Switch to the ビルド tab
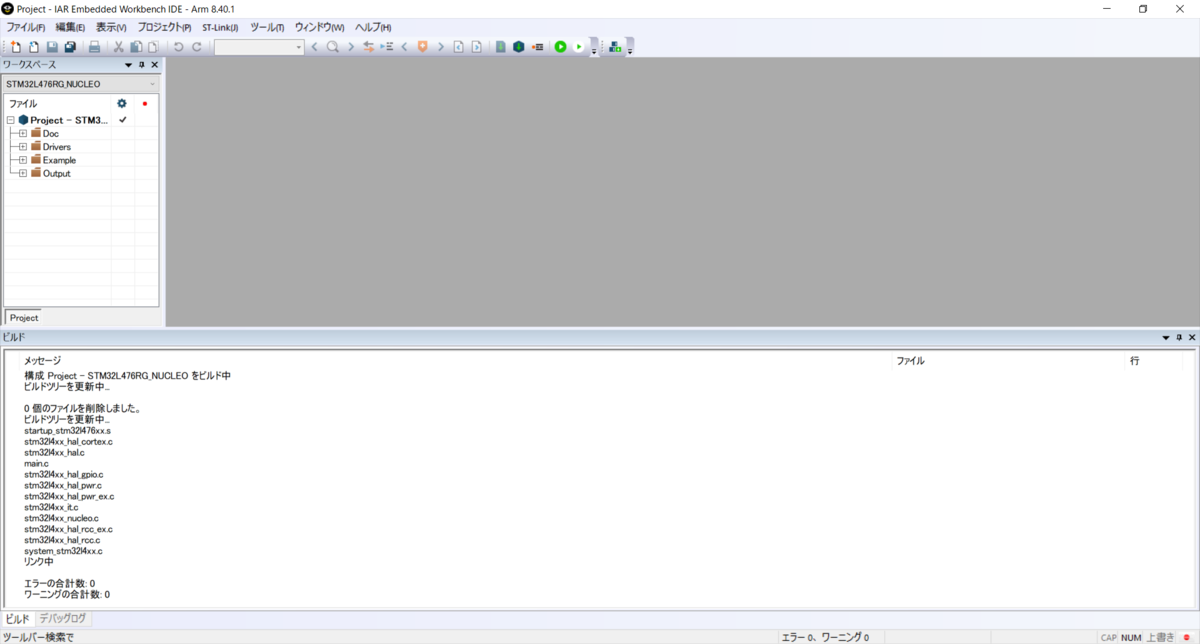Image resolution: width=1200 pixels, height=644 pixels. (18, 619)
